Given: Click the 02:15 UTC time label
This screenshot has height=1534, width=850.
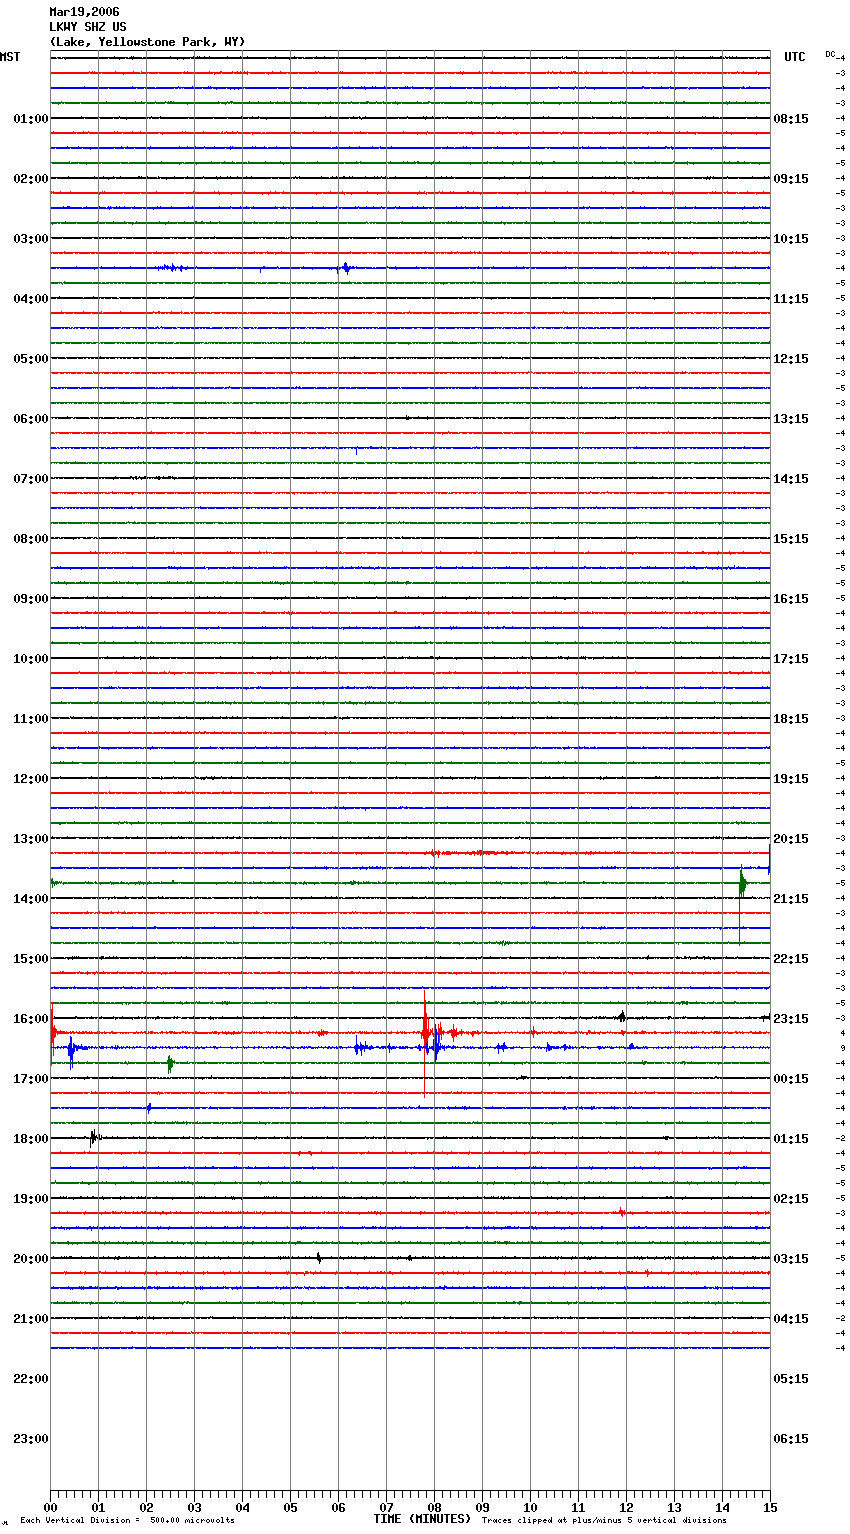Looking at the screenshot, I should [791, 1199].
